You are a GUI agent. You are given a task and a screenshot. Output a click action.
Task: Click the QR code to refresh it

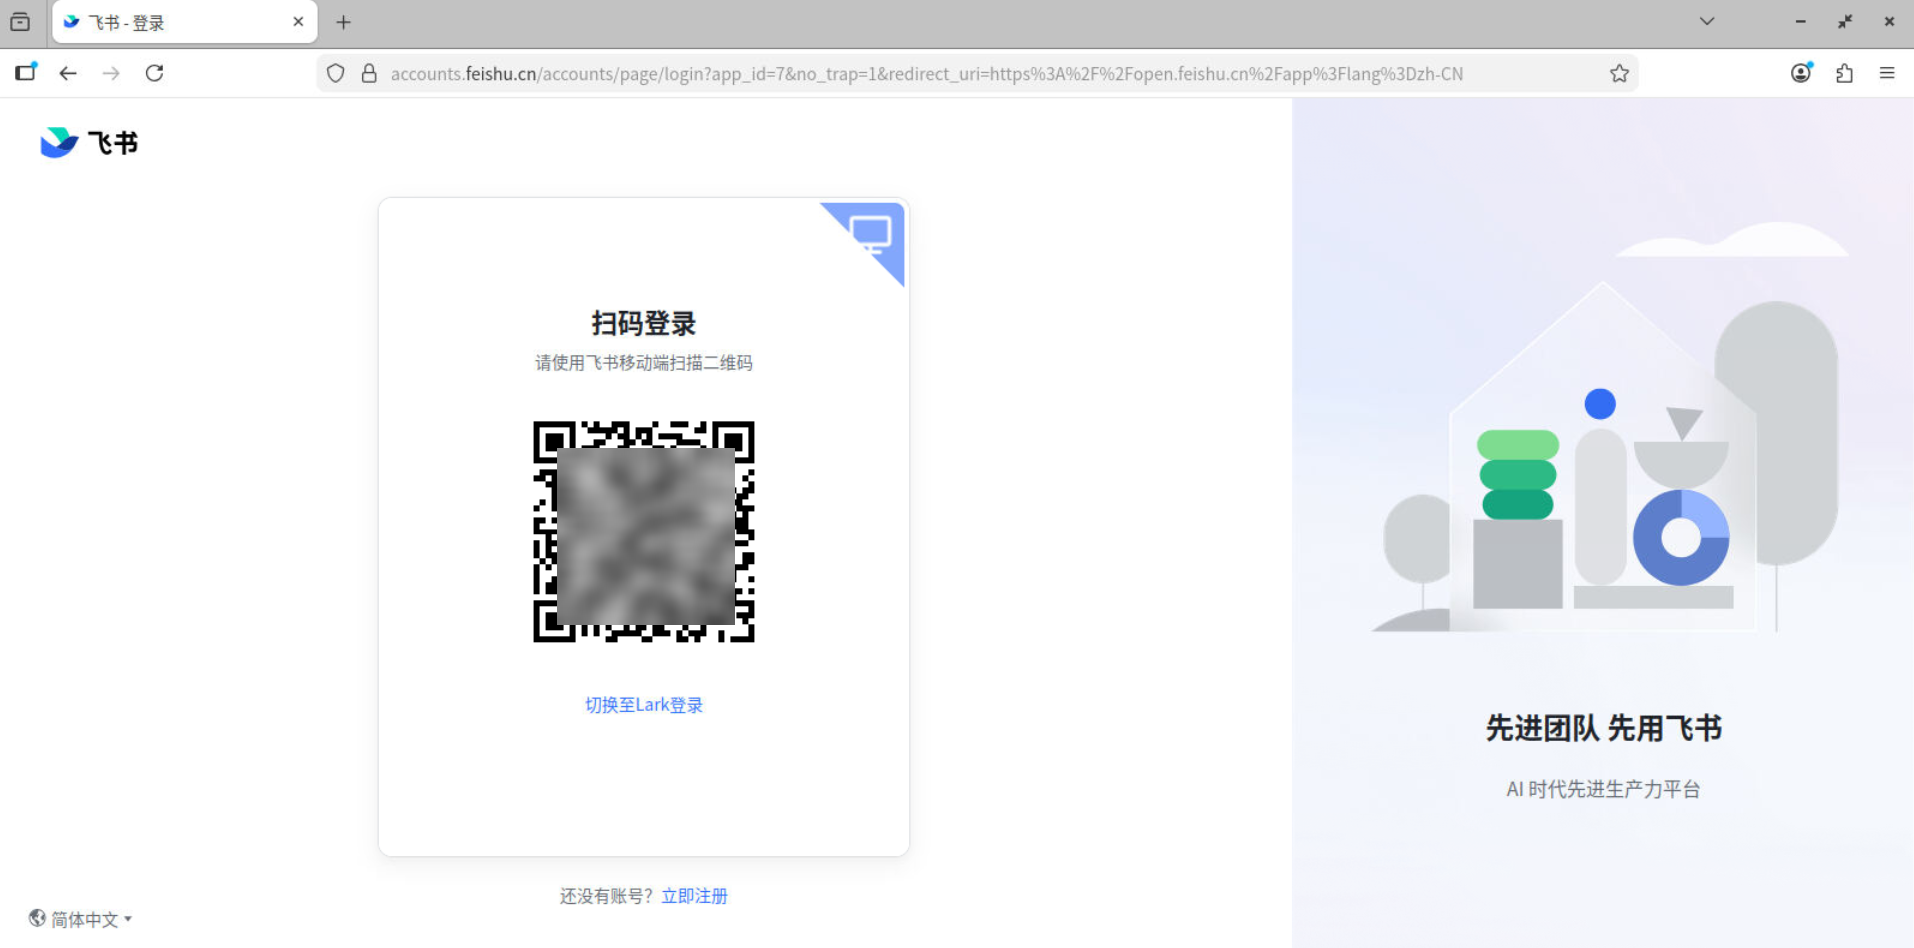point(644,532)
